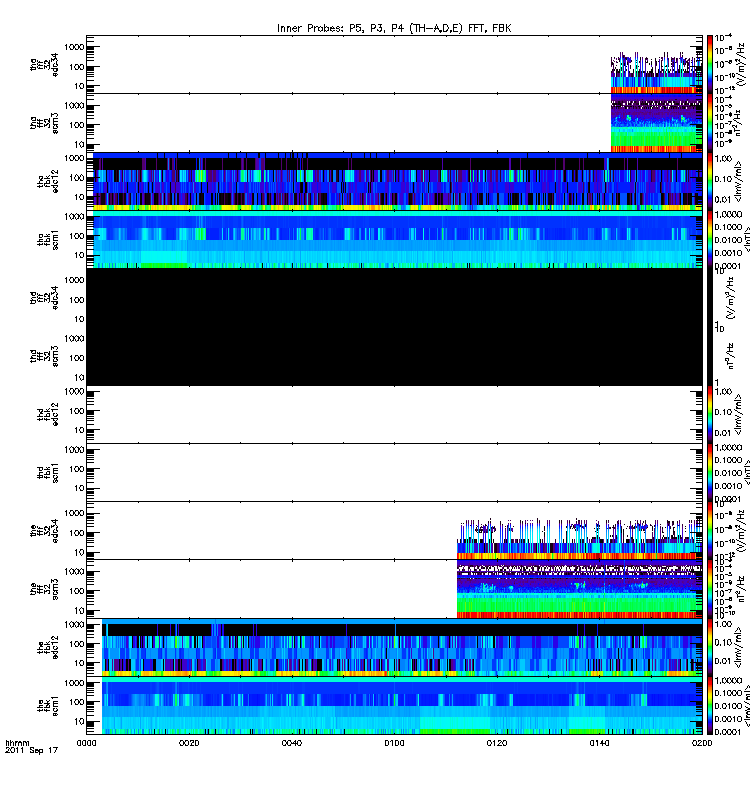750x800 pixels.
Task: Select the 0040 time tick label
Action: (x=291, y=743)
